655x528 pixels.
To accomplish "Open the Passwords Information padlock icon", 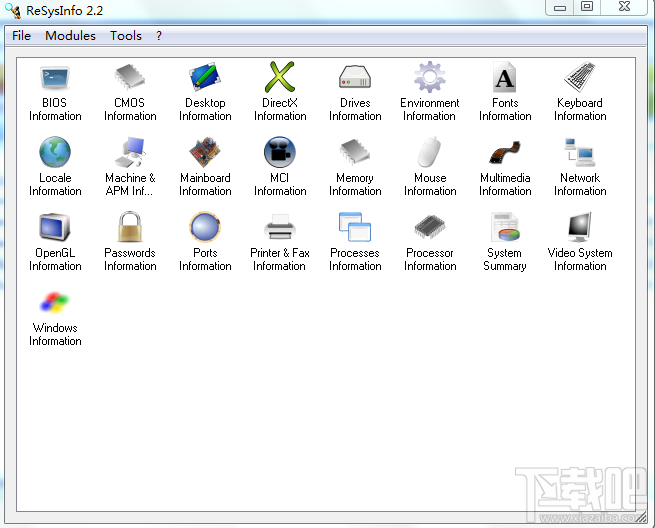I will tap(130, 227).
